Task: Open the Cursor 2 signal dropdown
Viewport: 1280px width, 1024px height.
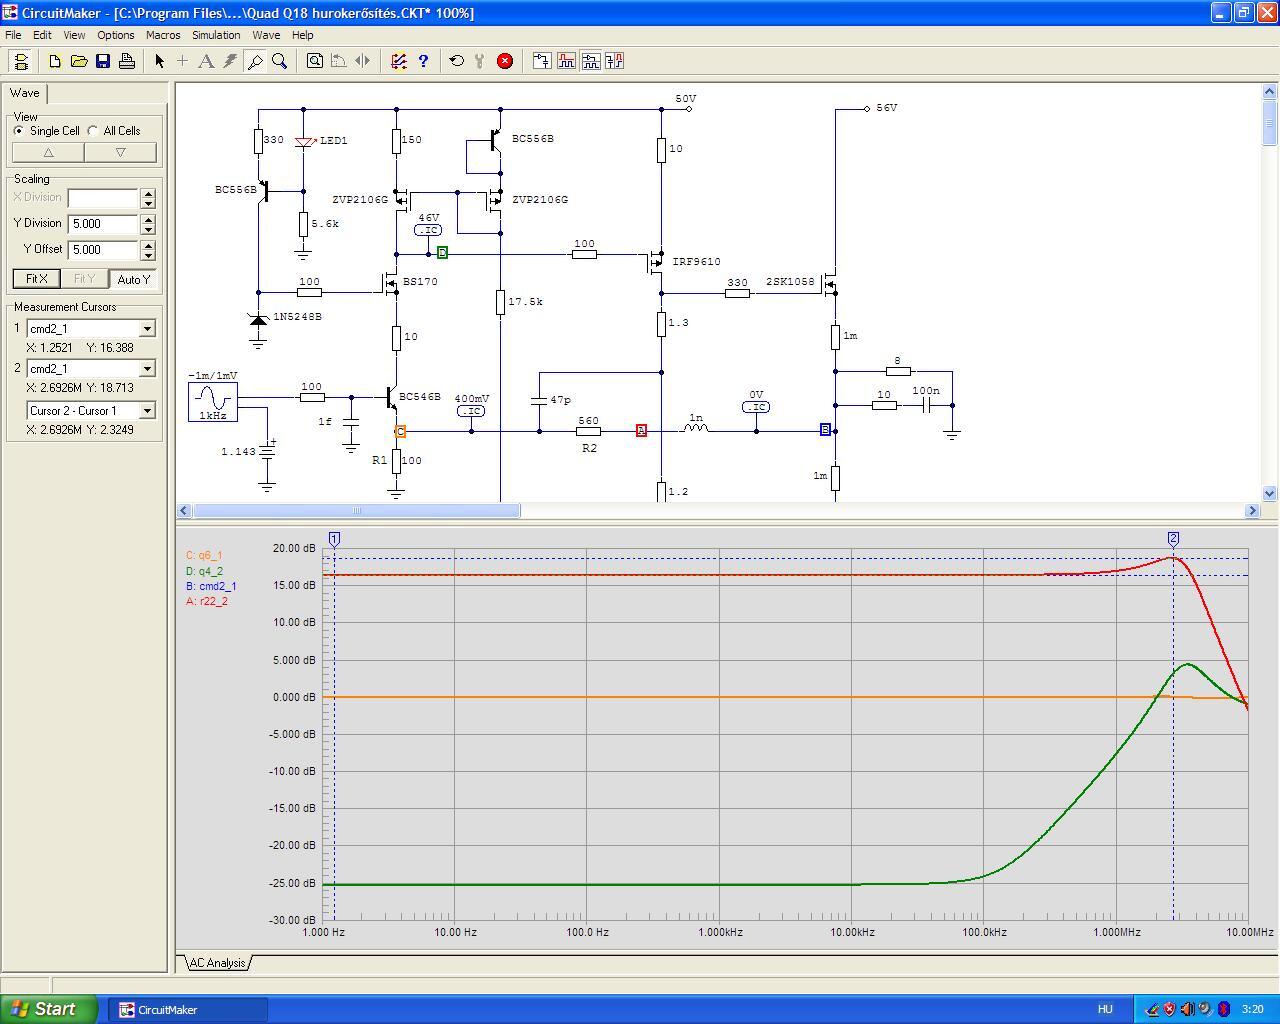Action: [x=147, y=369]
